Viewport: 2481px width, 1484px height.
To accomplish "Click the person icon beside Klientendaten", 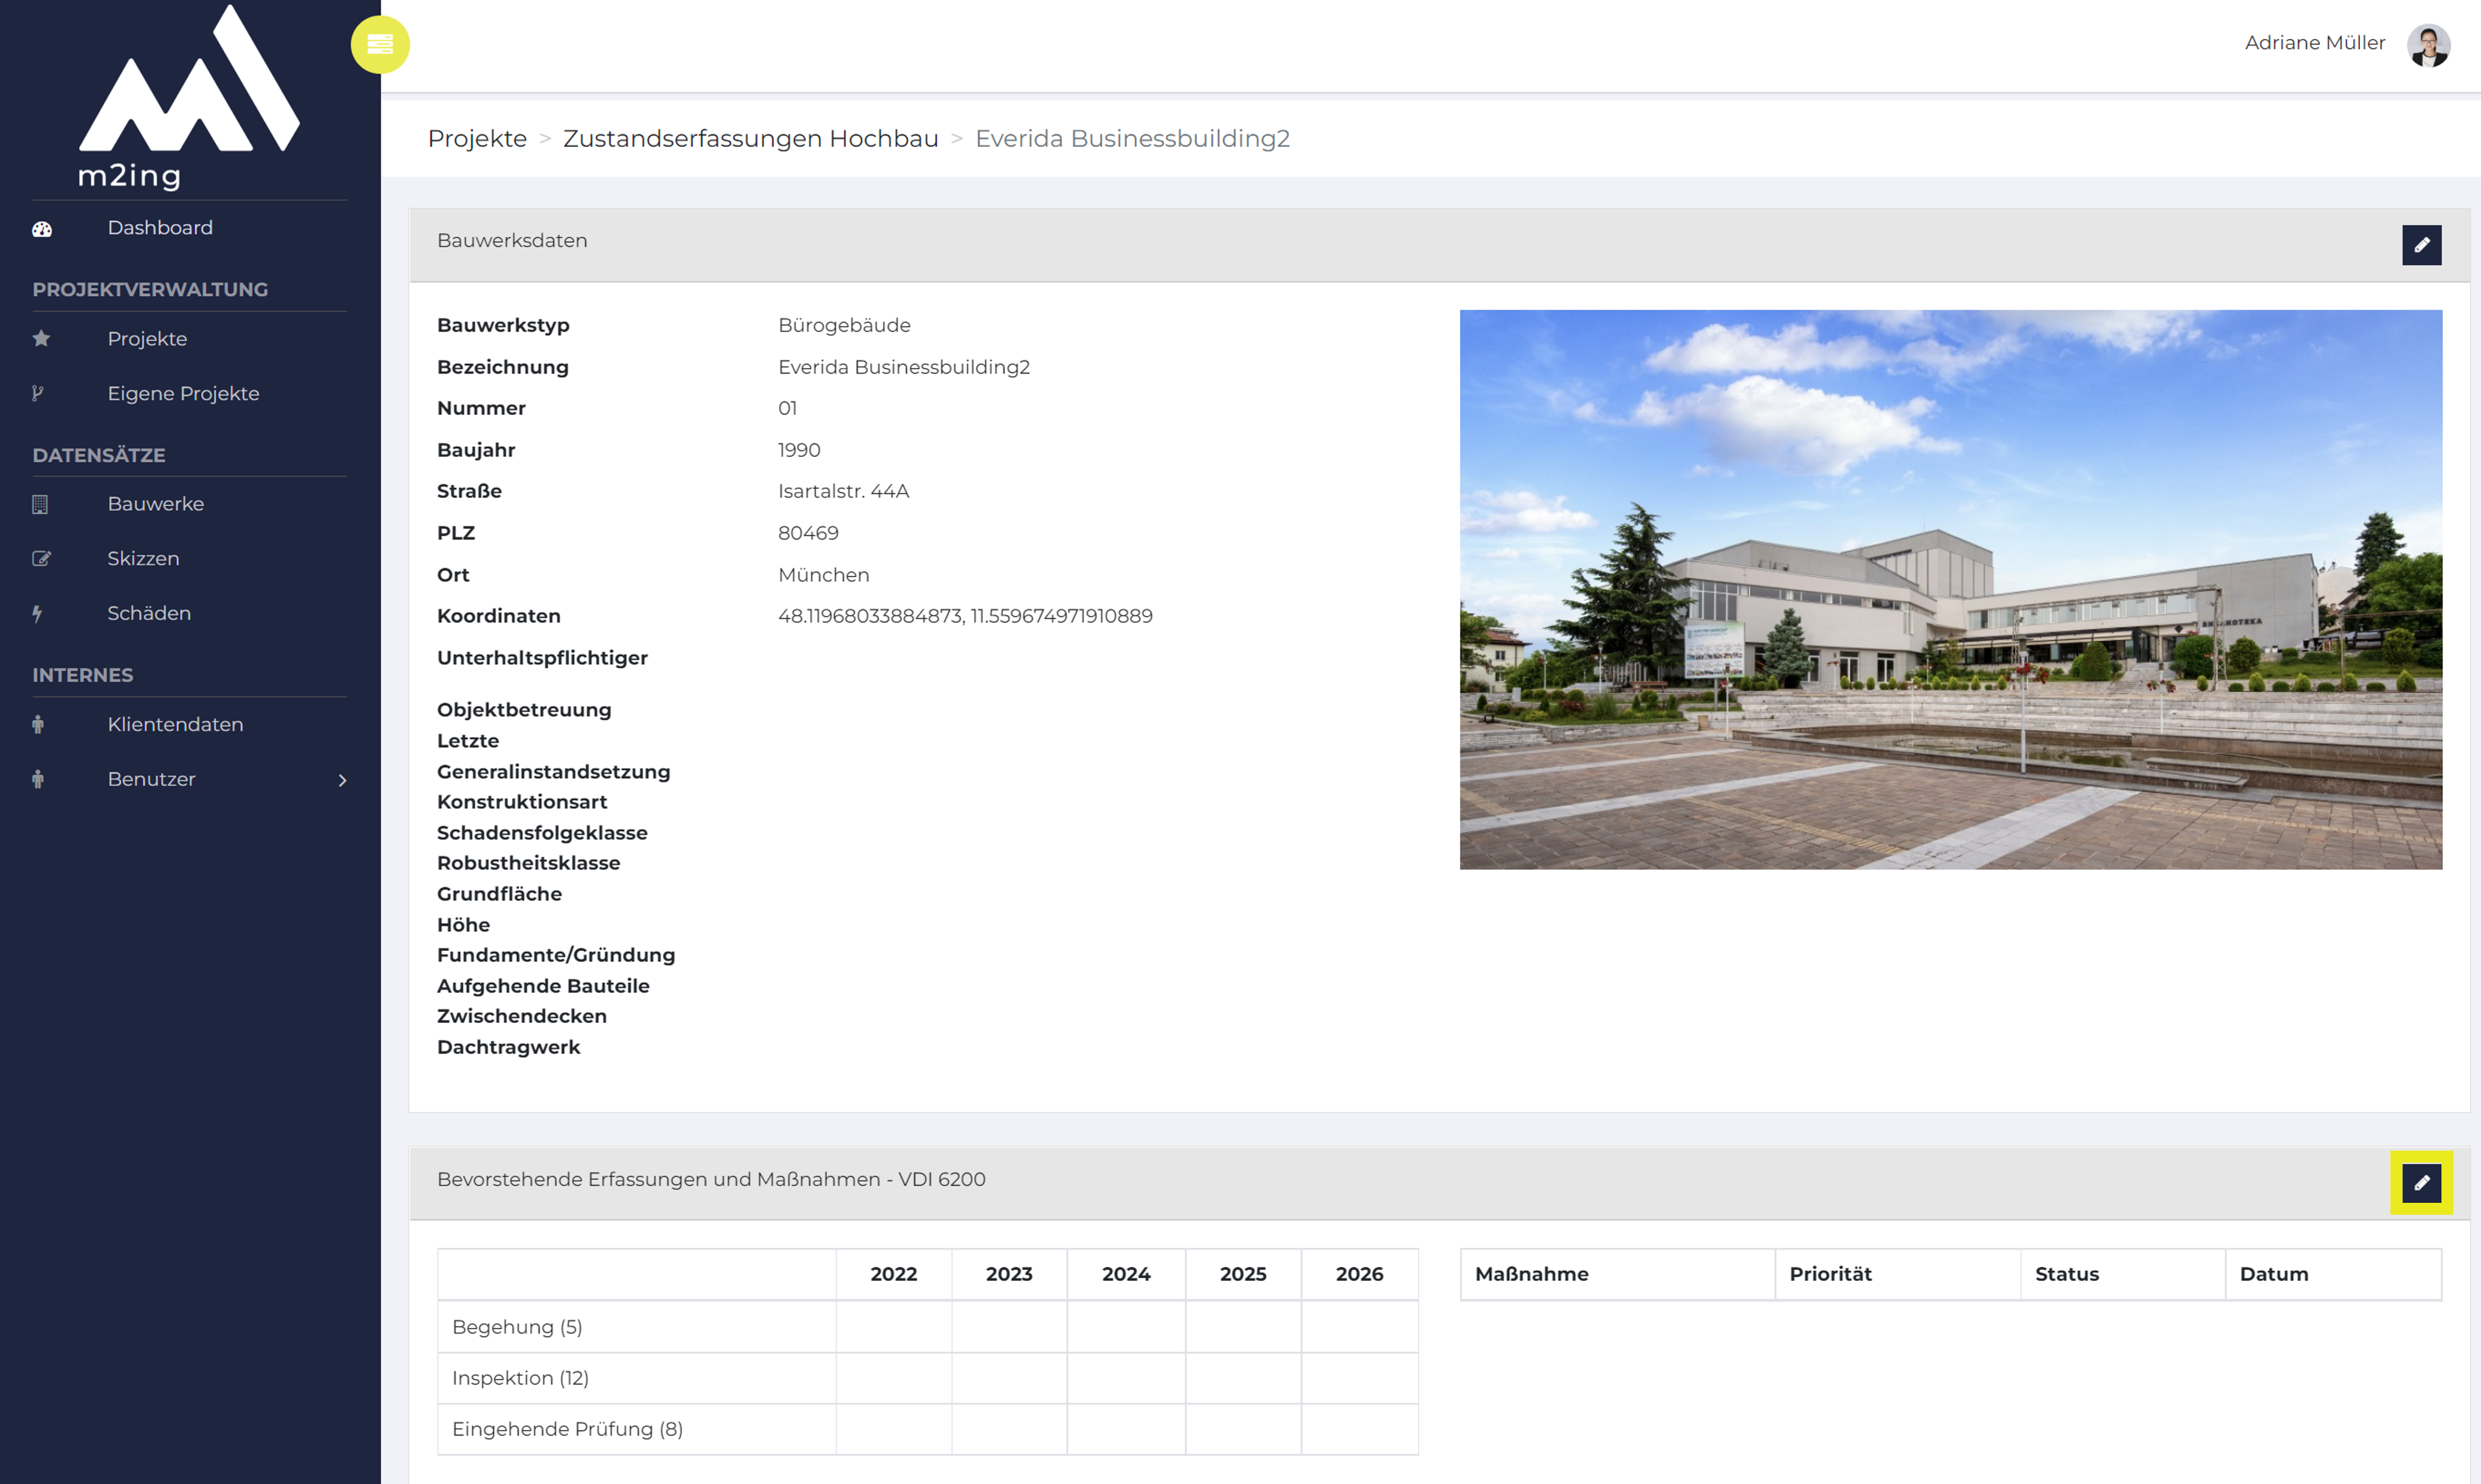I will pos(38,725).
